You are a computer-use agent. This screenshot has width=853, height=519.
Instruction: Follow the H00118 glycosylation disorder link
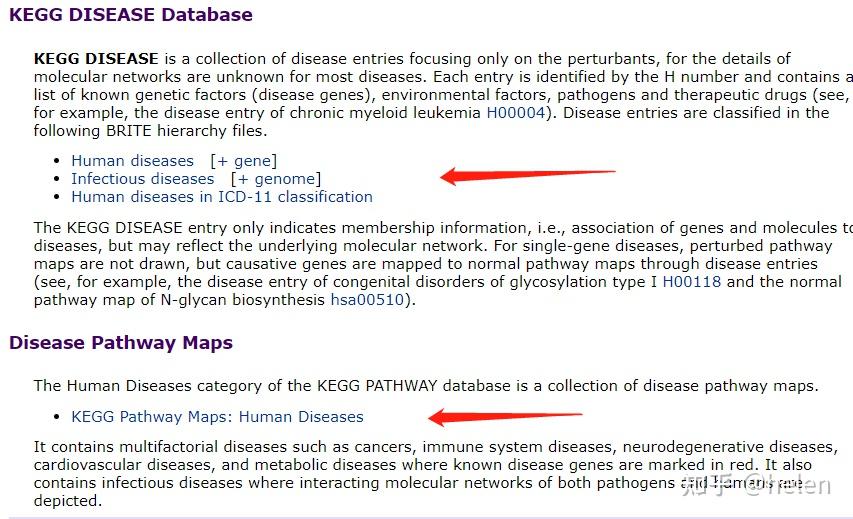pyautogui.click(x=692, y=282)
